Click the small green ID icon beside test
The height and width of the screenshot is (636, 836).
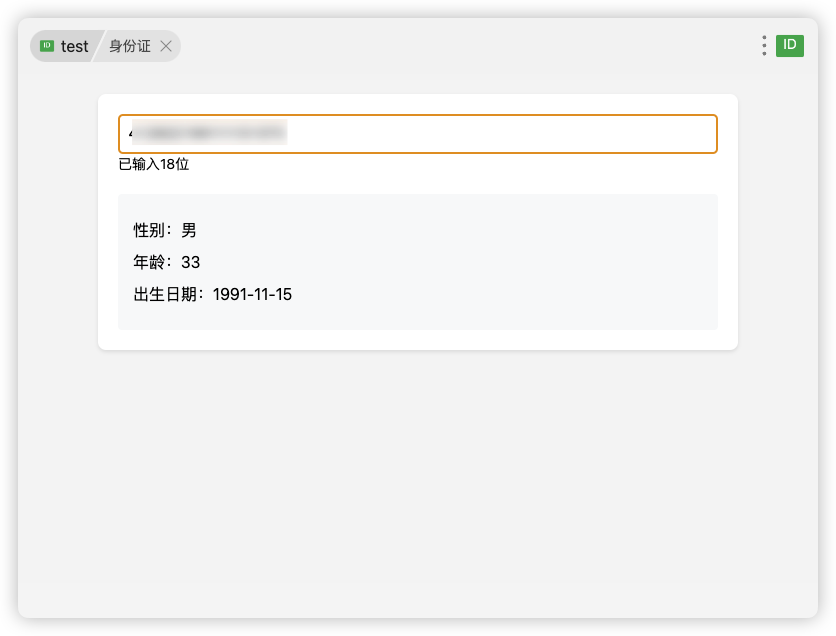click(x=47, y=46)
